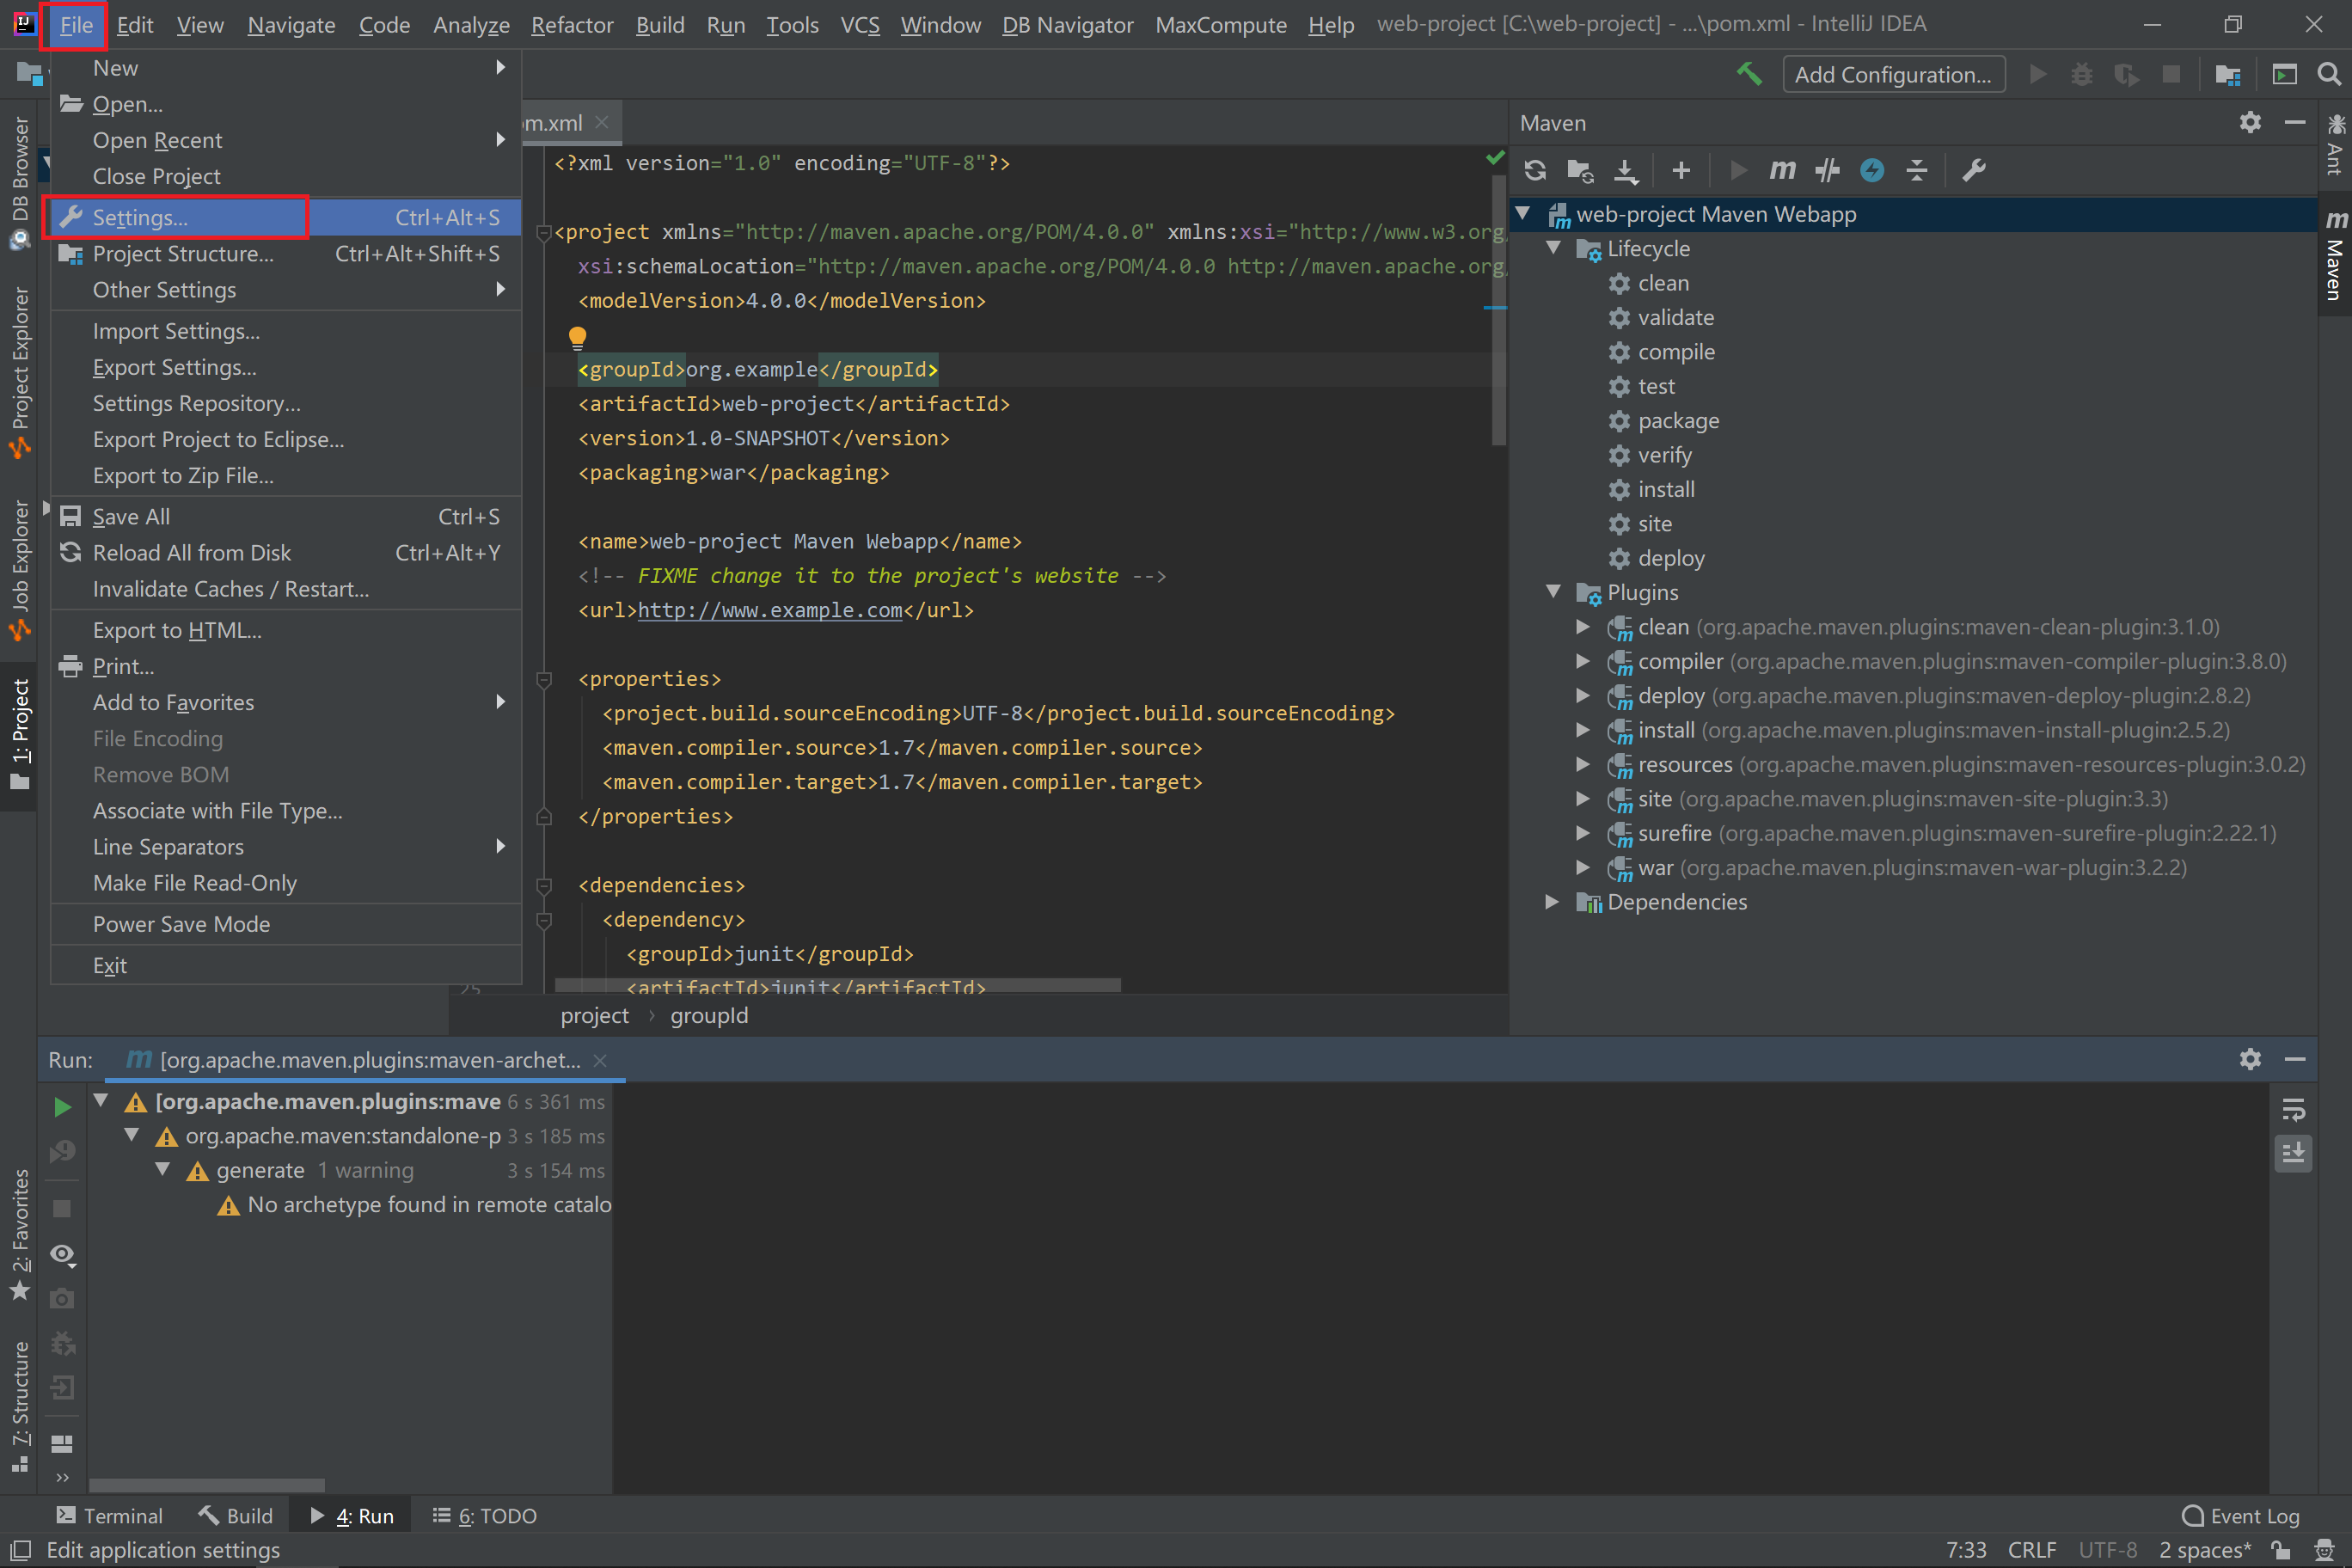Toggle Skip Tests mode lightning icon
Image resolution: width=2352 pixels, height=1568 pixels.
[1872, 170]
